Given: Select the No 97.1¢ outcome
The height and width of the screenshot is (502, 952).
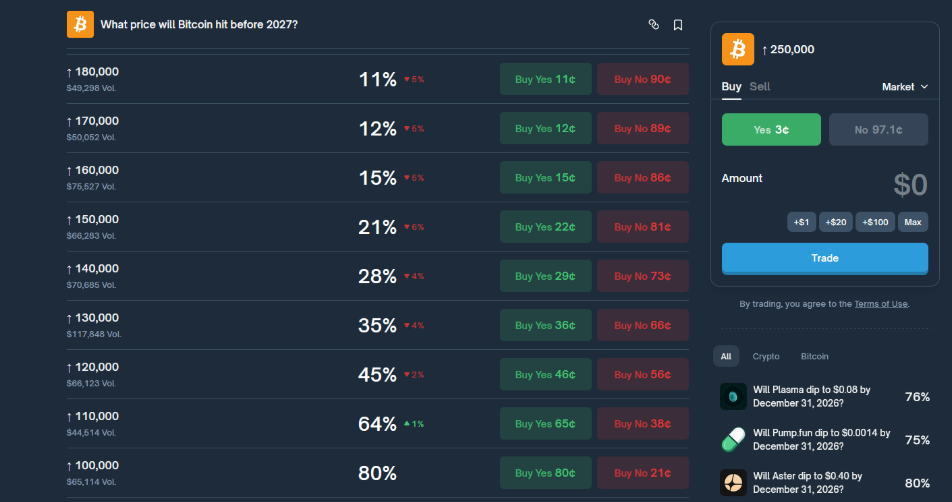Looking at the screenshot, I should coord(878,129).
